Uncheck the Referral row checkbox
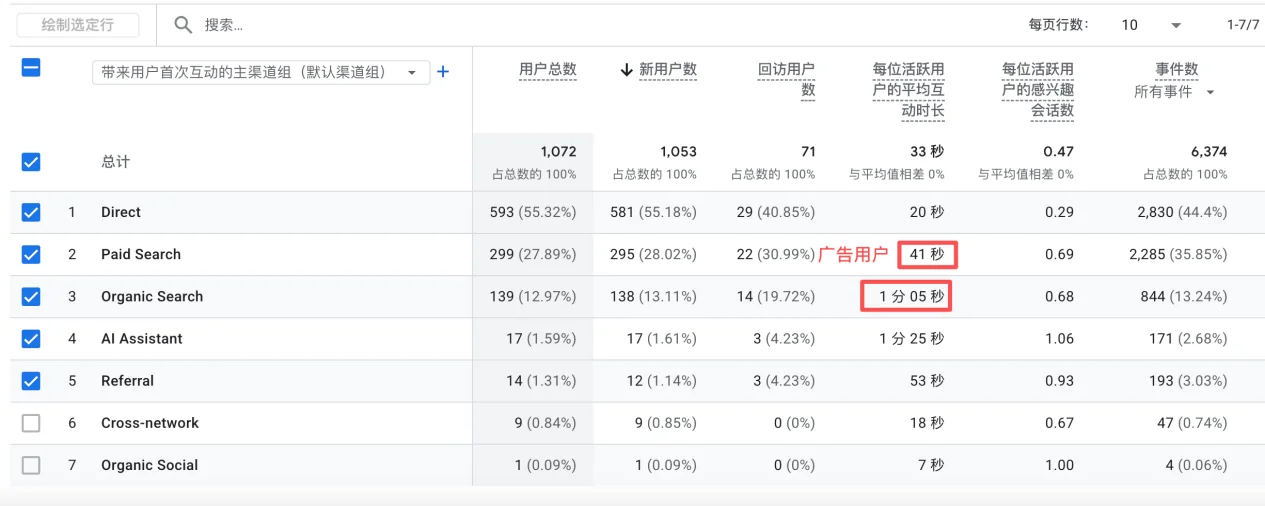The width and height of the screenshot is (1265, 506). (31, 380)
